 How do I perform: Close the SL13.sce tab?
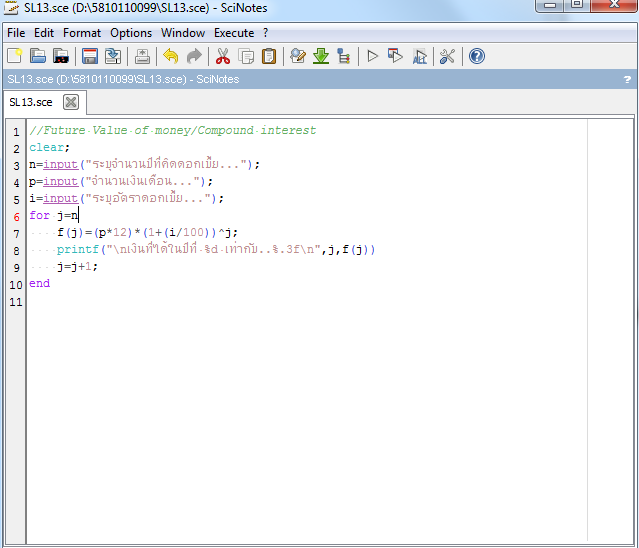(71, 102)
